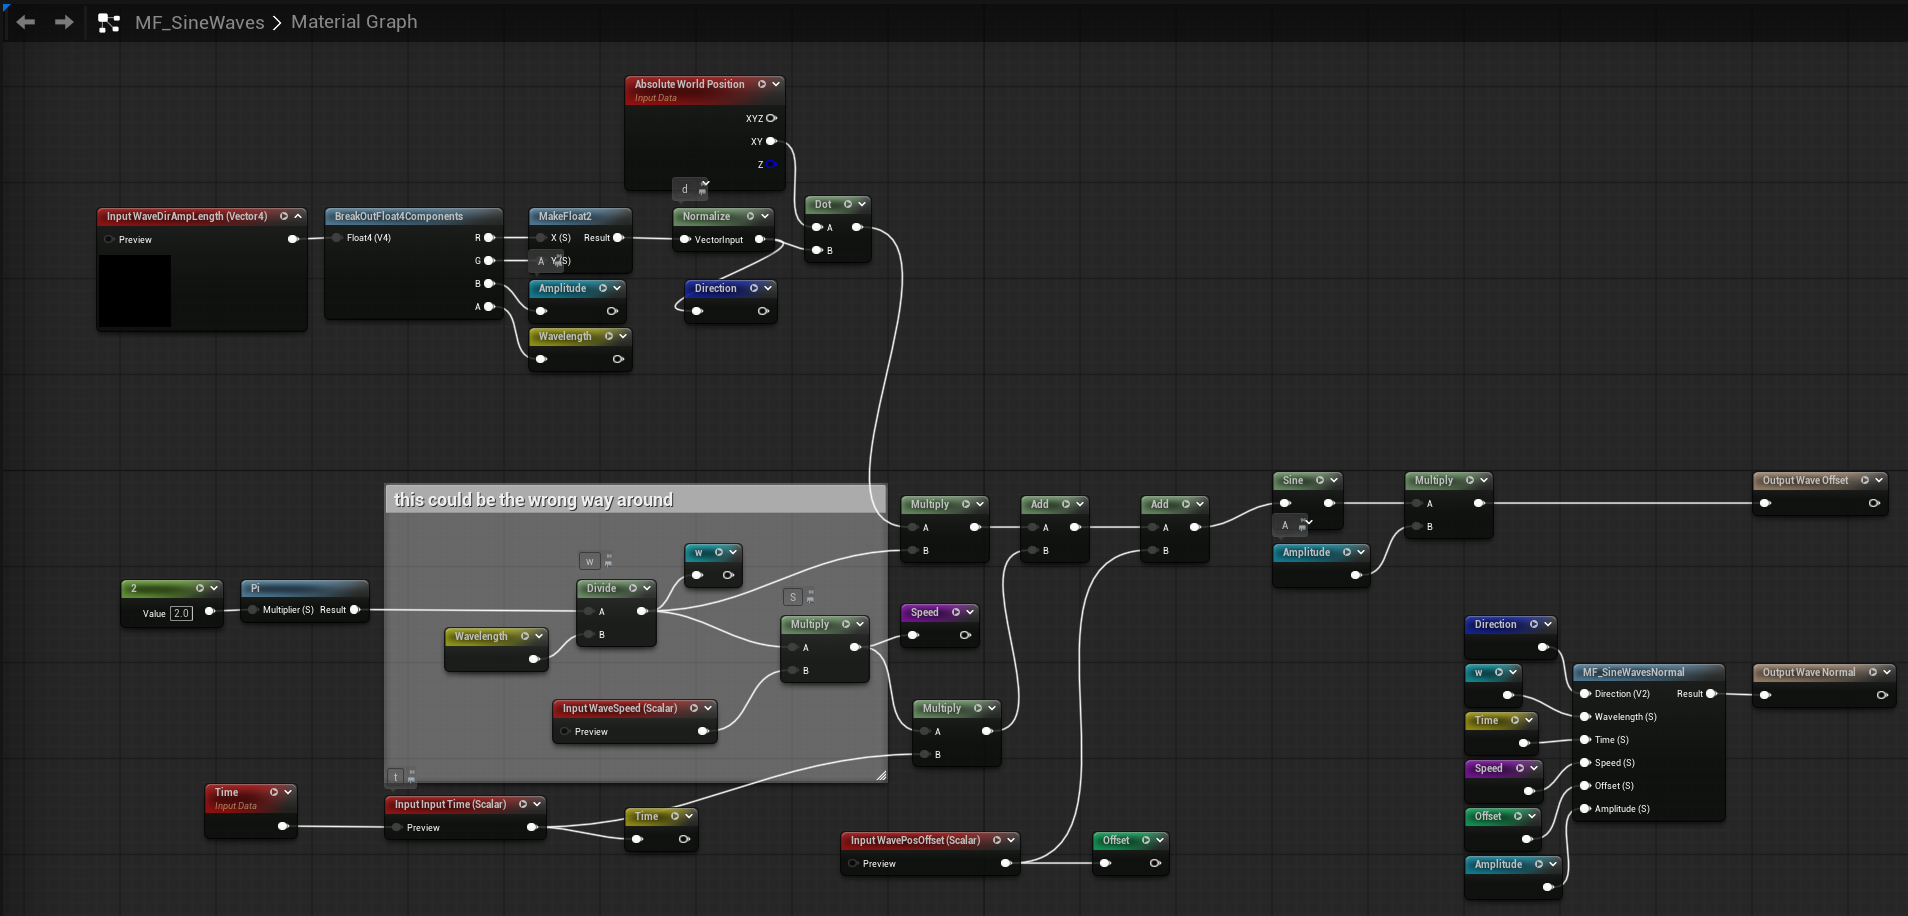Expand the InputWavePosOffset node chevron
The width and height of the screenshot is (1908, 916).
[x=1011, y=840]
